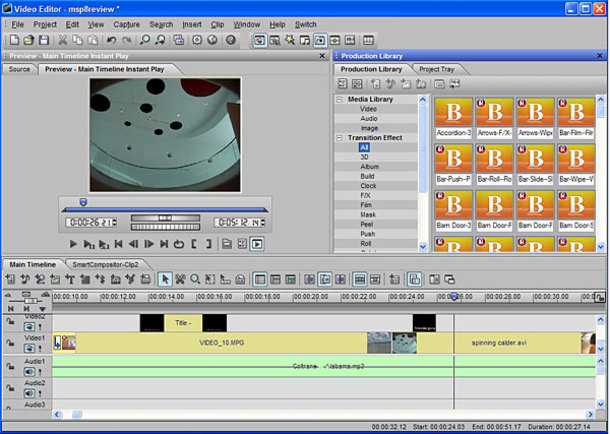Click the preview shuttle slider
The width and height of the screenshot is (610, 434).
click(165, 218)
